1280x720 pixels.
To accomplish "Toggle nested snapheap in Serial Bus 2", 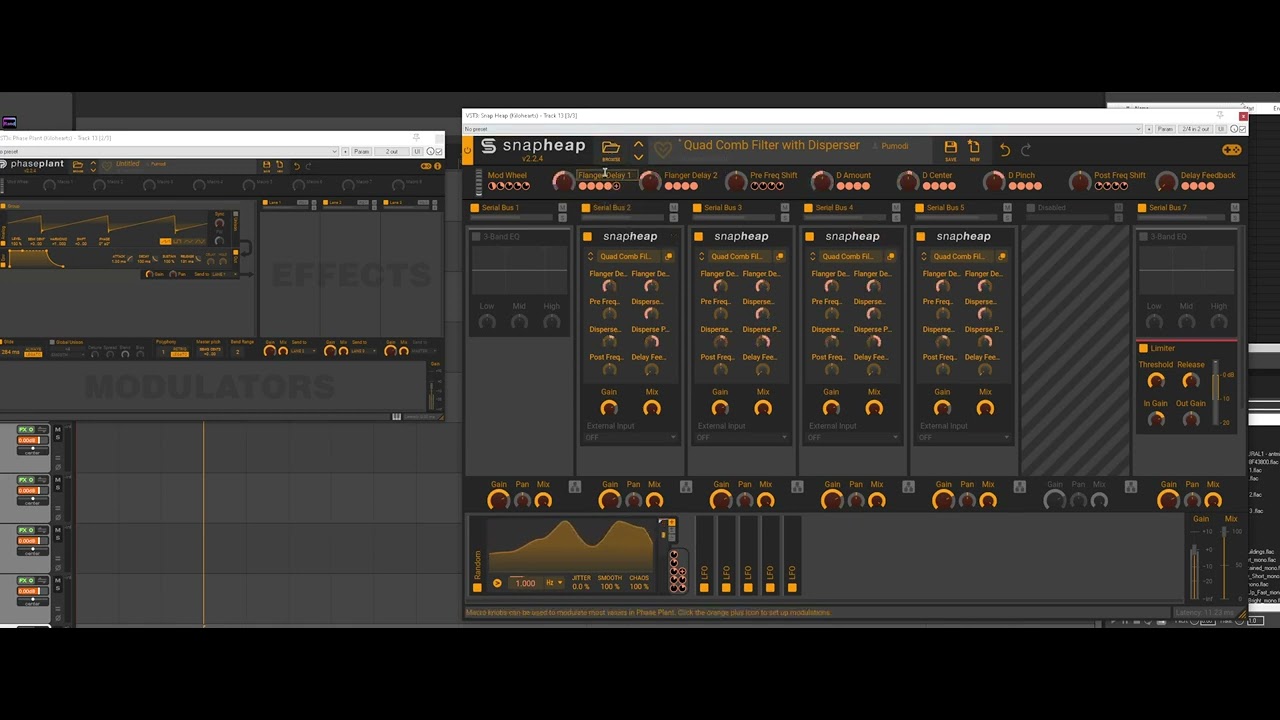I will point(587,237).
